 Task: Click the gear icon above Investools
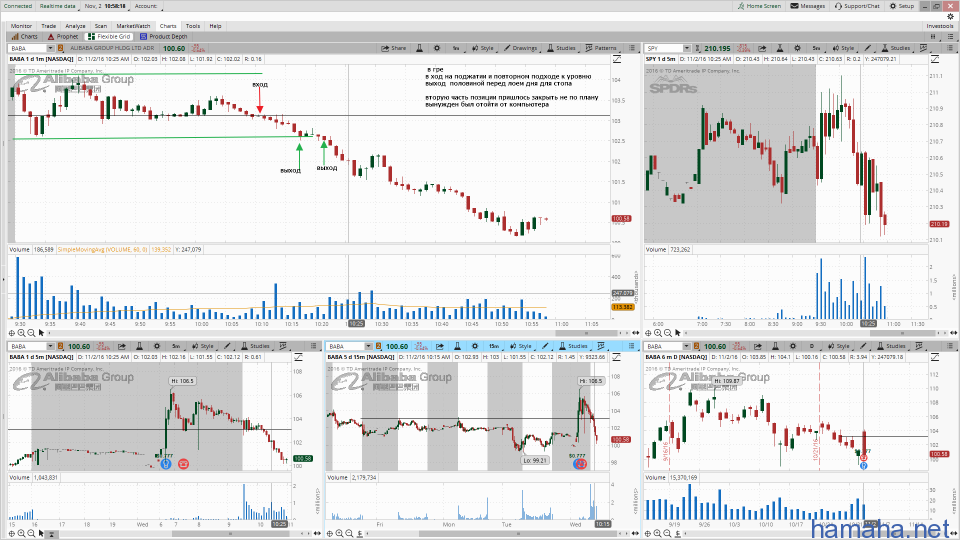point(951,17)
